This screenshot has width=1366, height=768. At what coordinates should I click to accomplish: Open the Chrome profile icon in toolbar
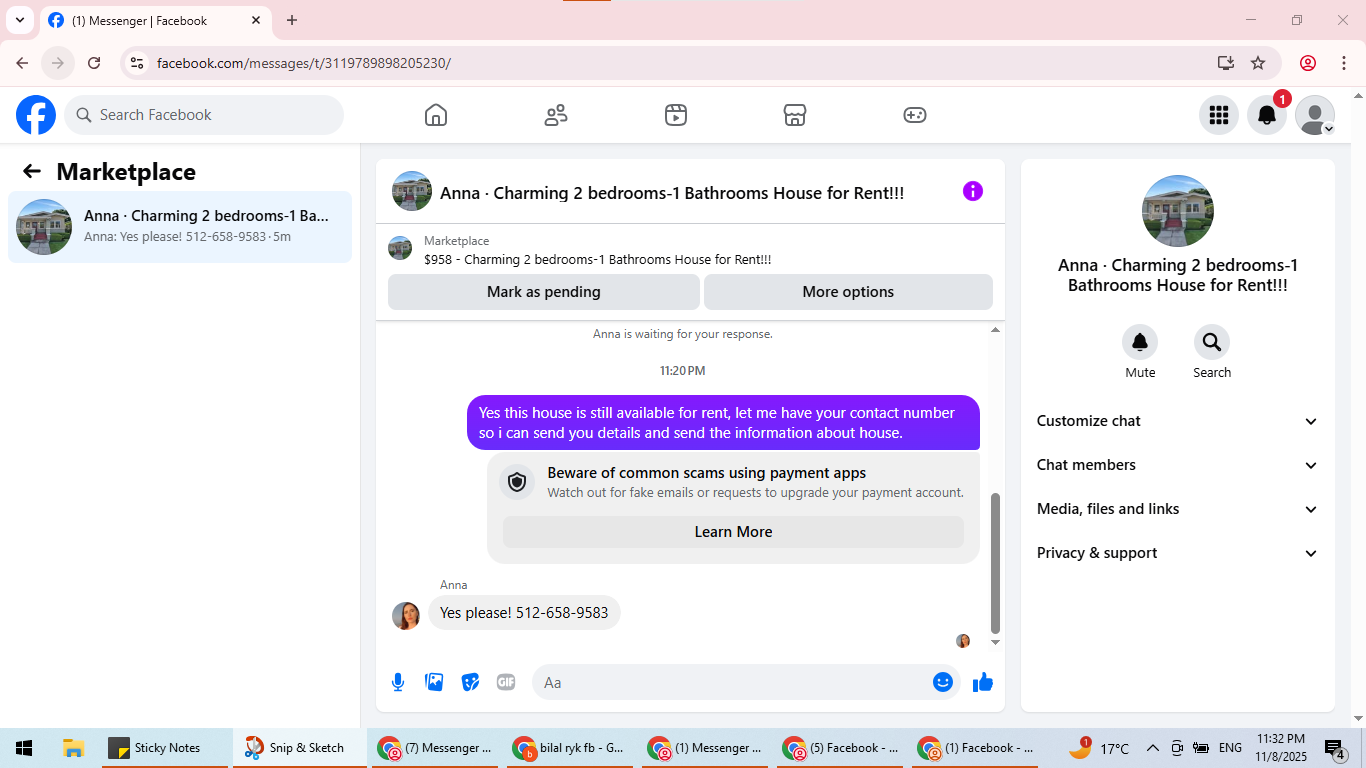[1308, 63]
